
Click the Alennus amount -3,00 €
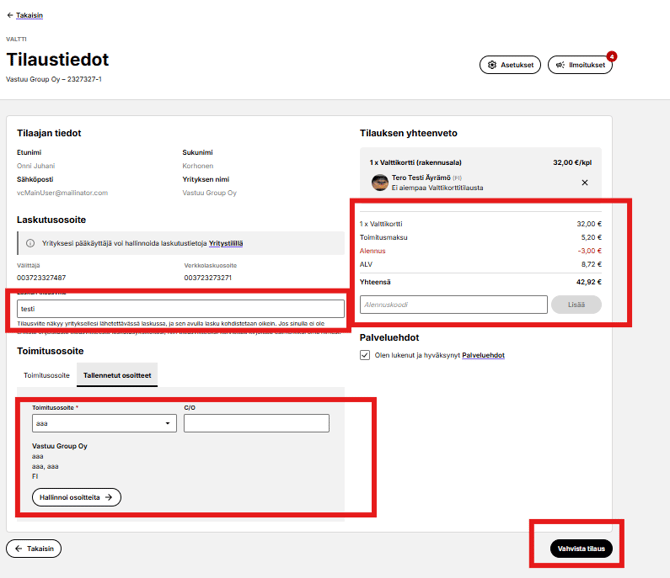point(589,251)
